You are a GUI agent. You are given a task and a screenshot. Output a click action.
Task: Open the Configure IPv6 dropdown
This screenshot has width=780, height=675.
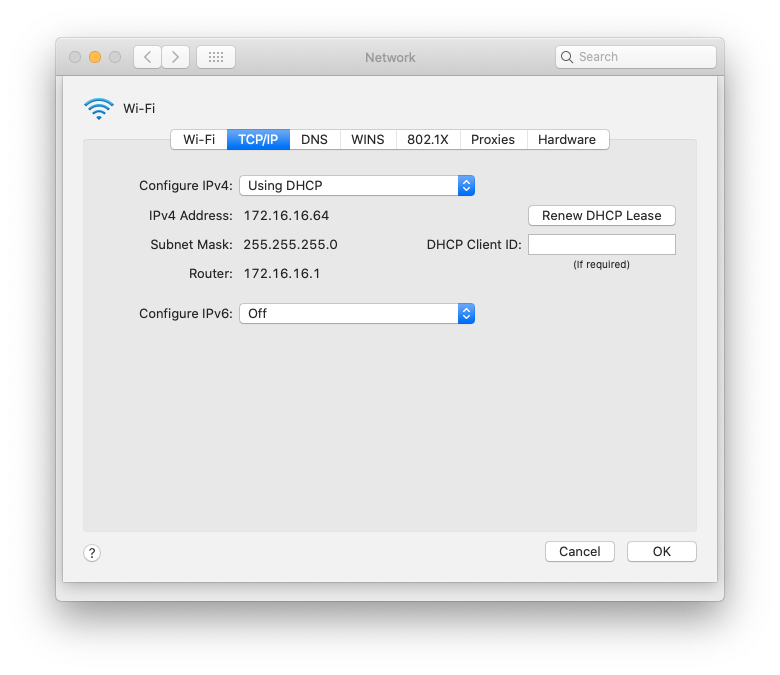(357, 314)
